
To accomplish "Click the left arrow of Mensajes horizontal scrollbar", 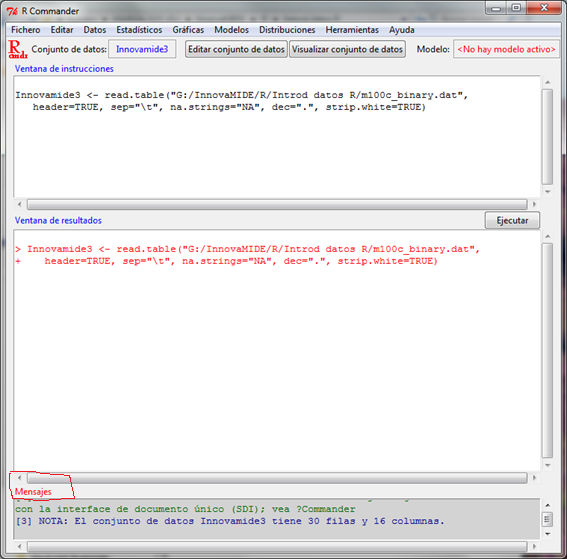I will 20,546.
